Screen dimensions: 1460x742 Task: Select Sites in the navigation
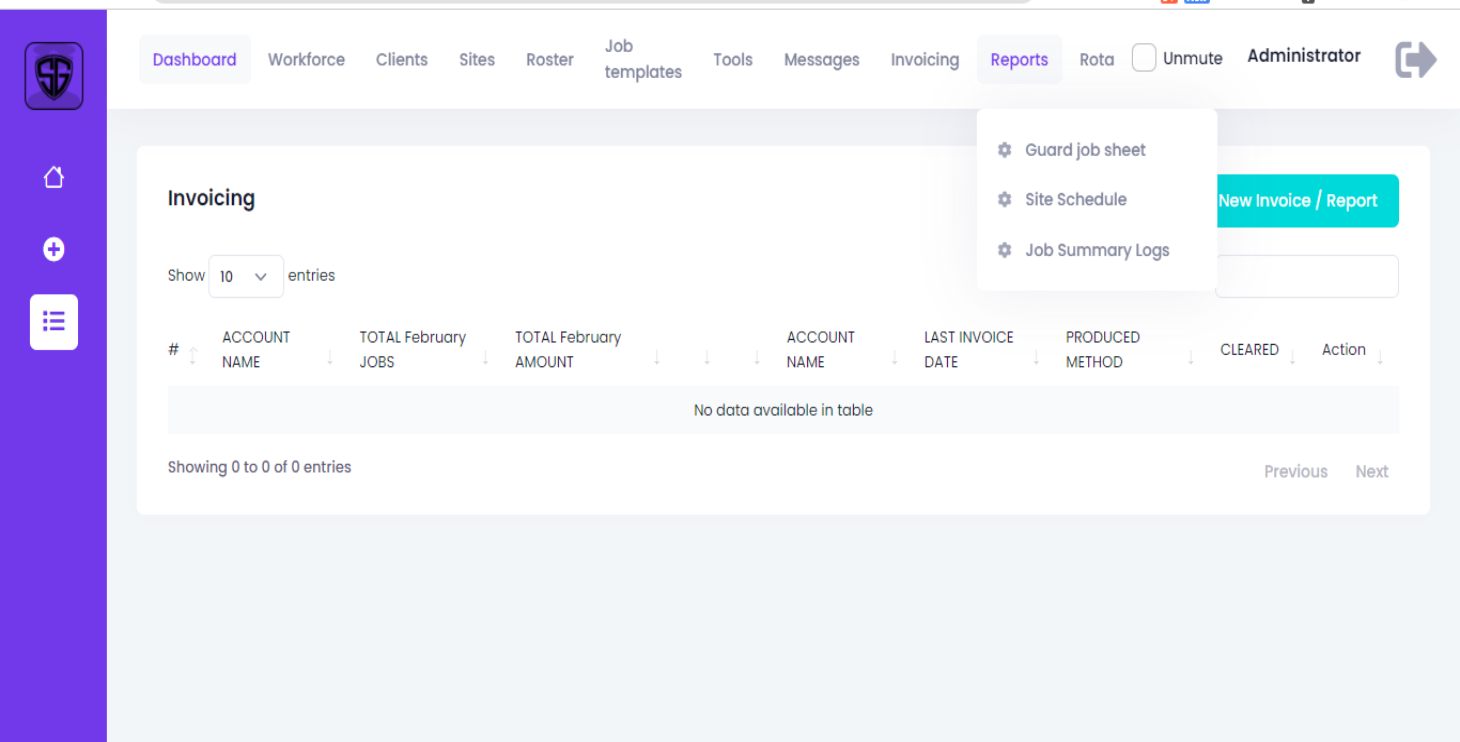click(x=477, y=60)
